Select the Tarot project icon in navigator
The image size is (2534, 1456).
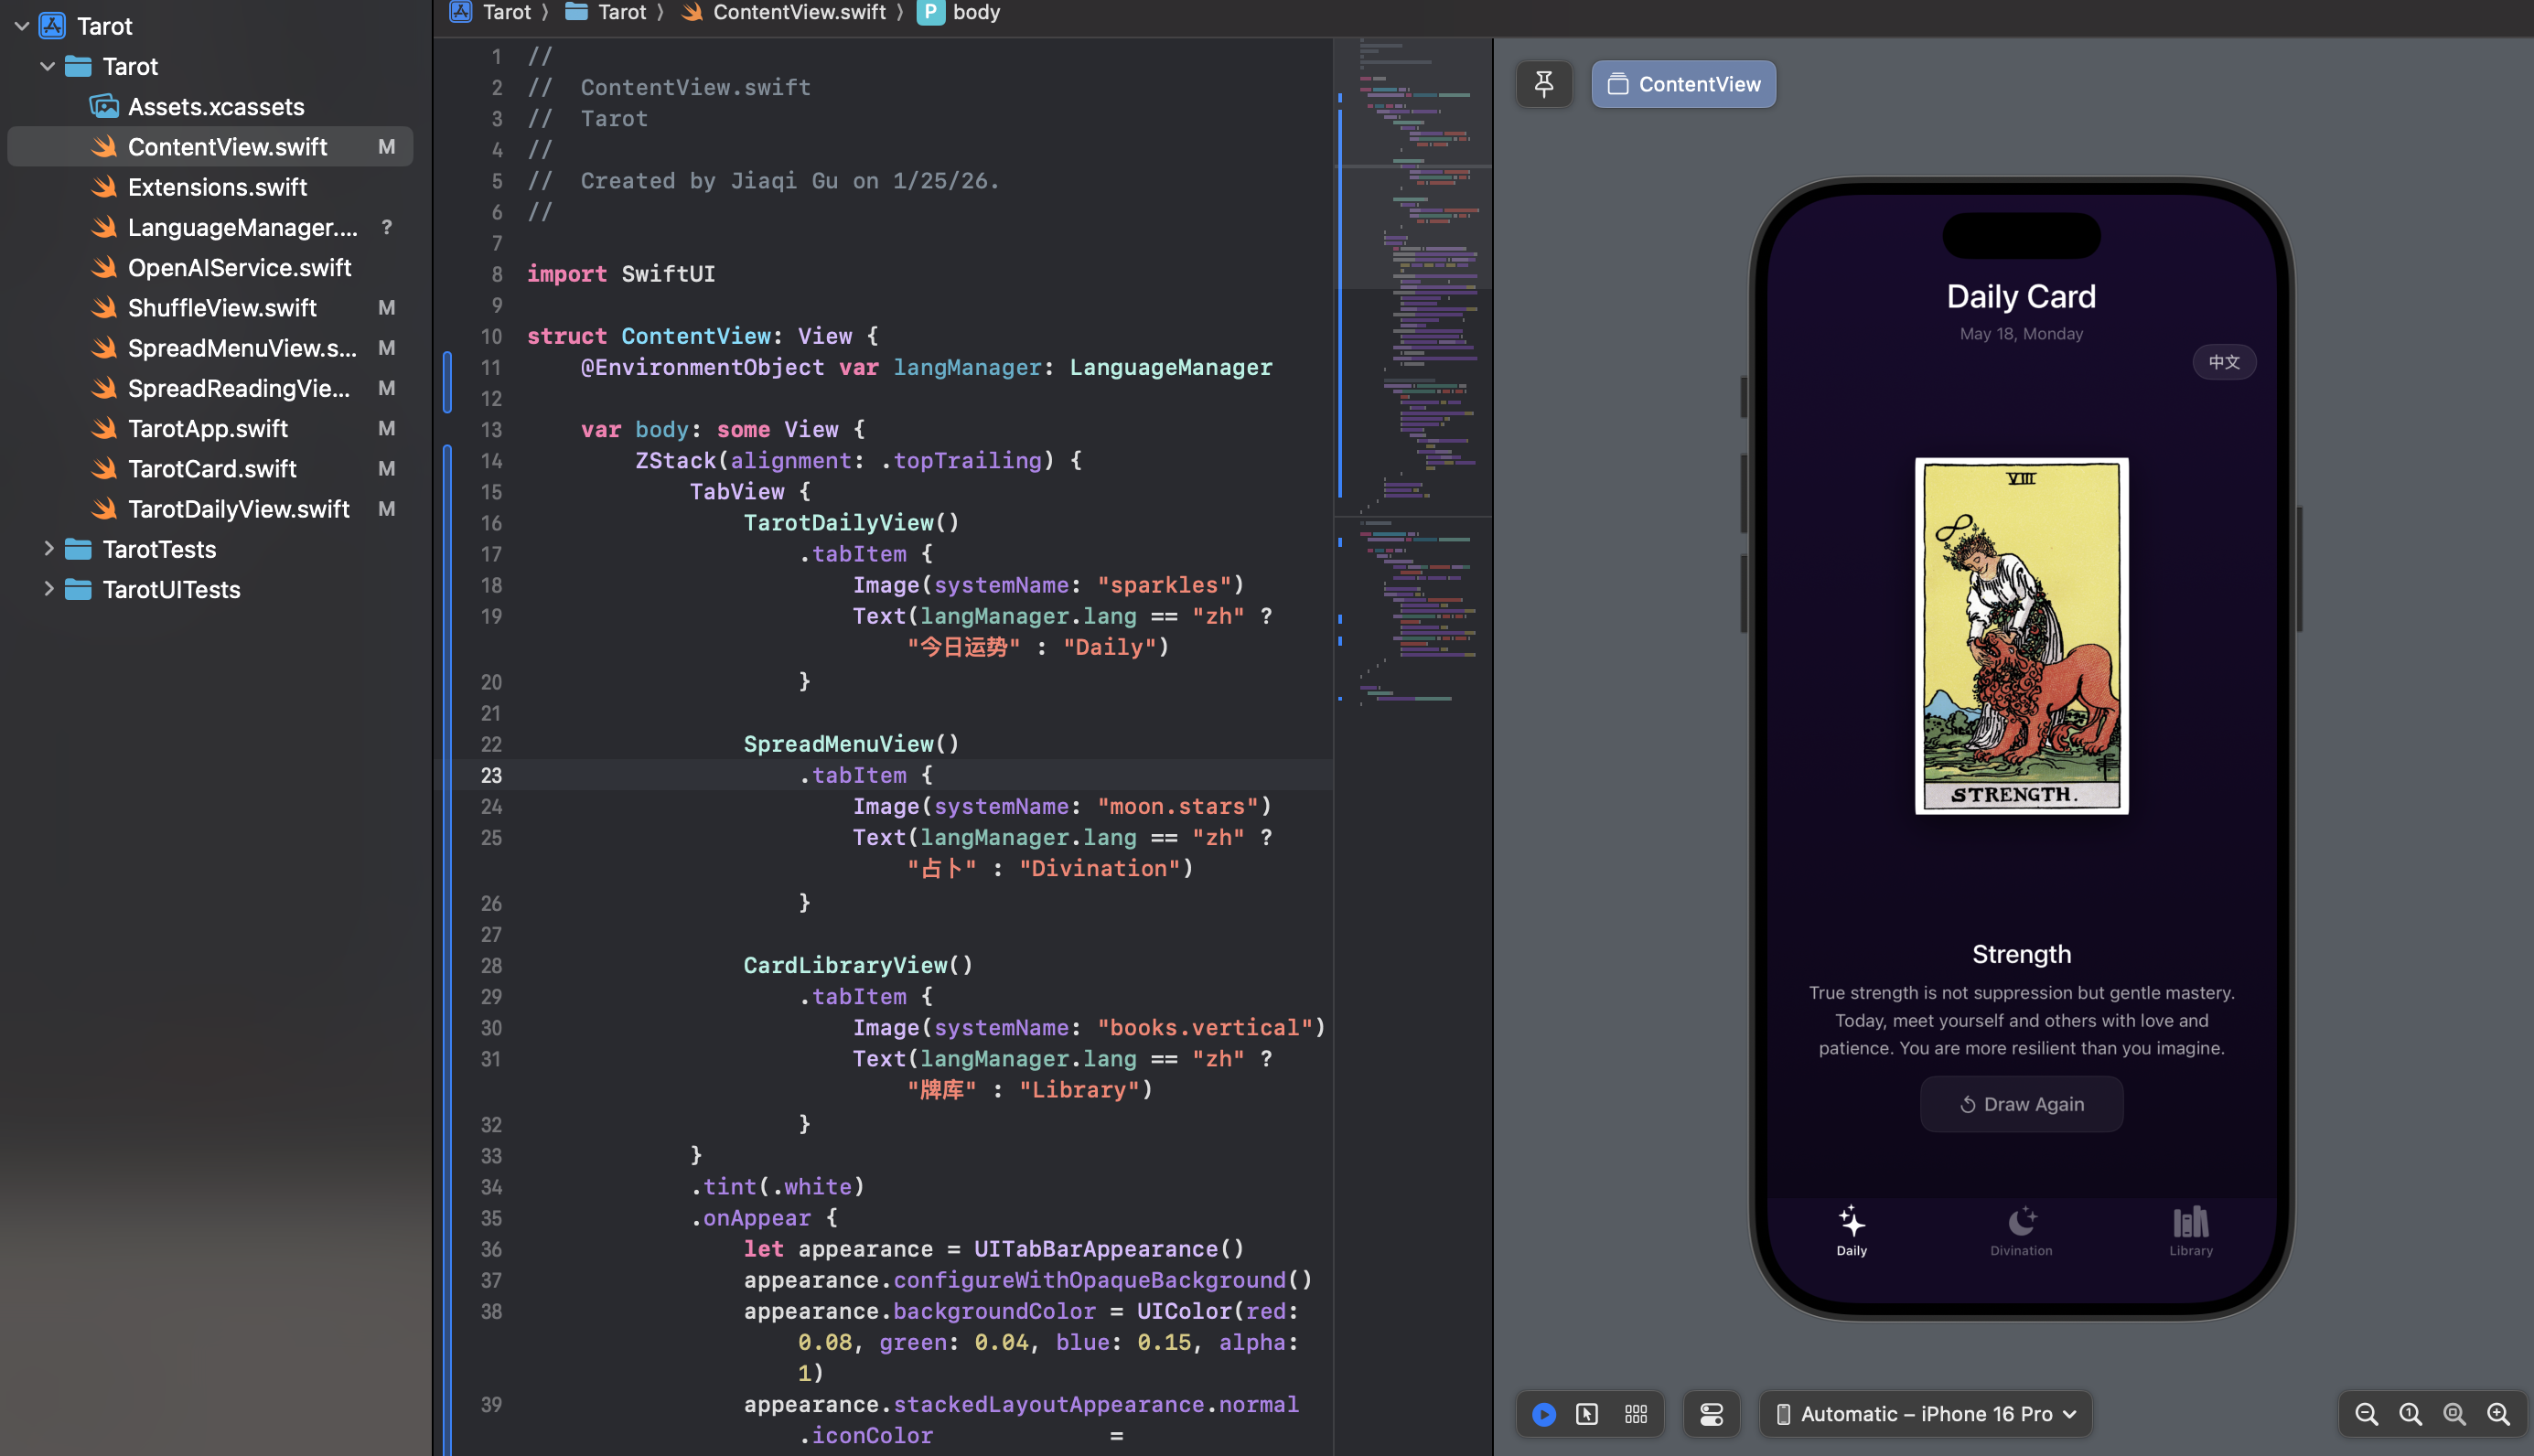pos(52,26)
